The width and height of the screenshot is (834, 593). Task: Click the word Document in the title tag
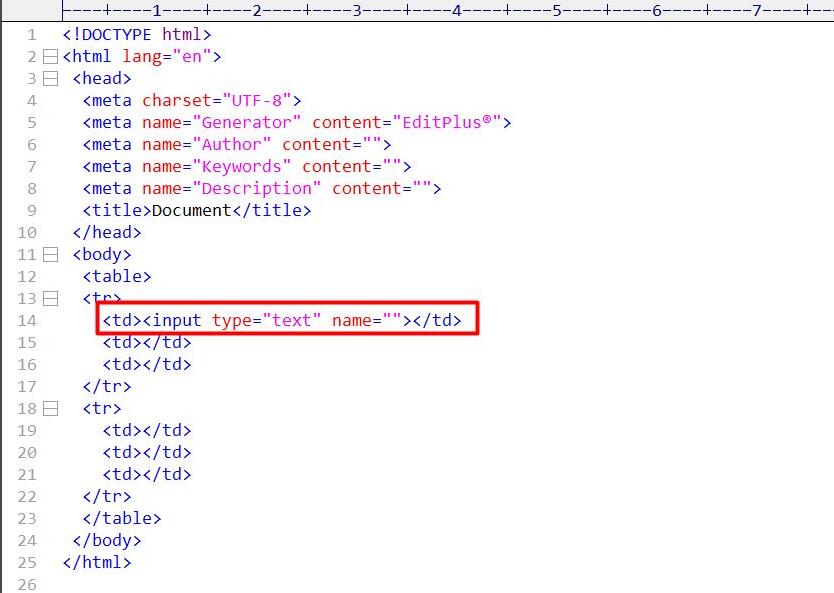[191, 211]
